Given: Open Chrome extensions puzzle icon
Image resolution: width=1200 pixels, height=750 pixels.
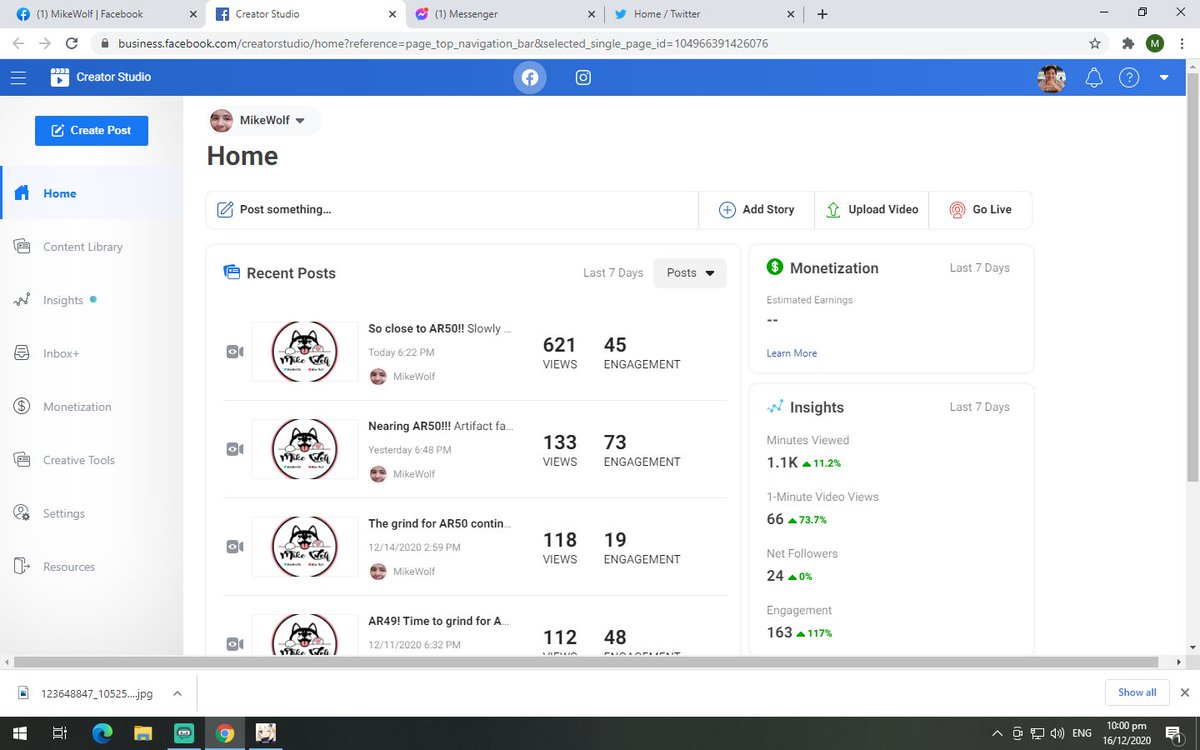Looking at the screenshot, I should click(x=1128, y=43).
